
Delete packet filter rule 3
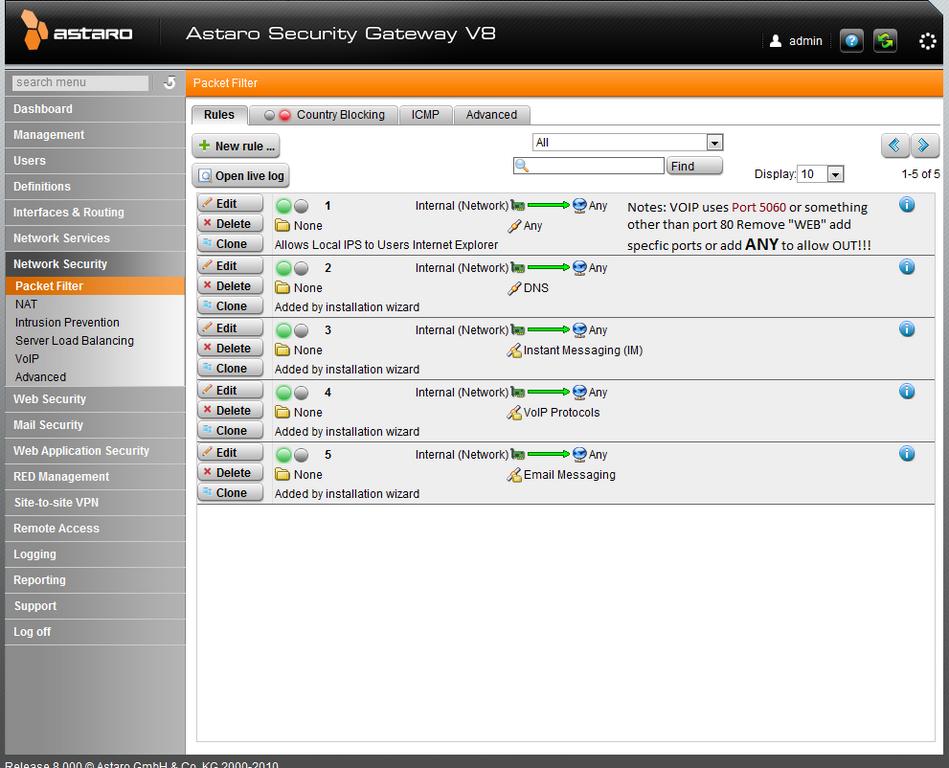[x=230, y=348]
